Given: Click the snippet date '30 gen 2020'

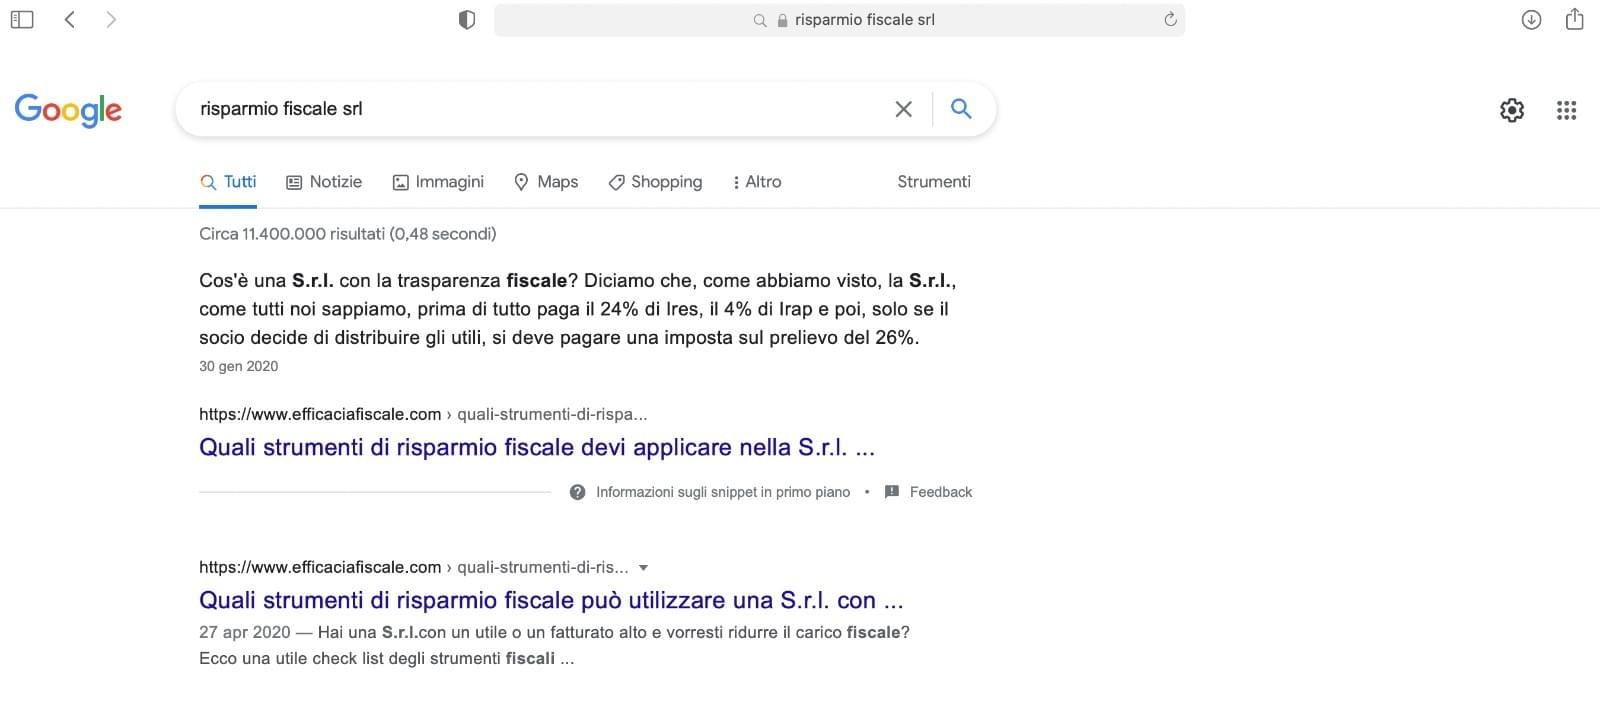Looking at the screenshot, I should pos(239,366).
